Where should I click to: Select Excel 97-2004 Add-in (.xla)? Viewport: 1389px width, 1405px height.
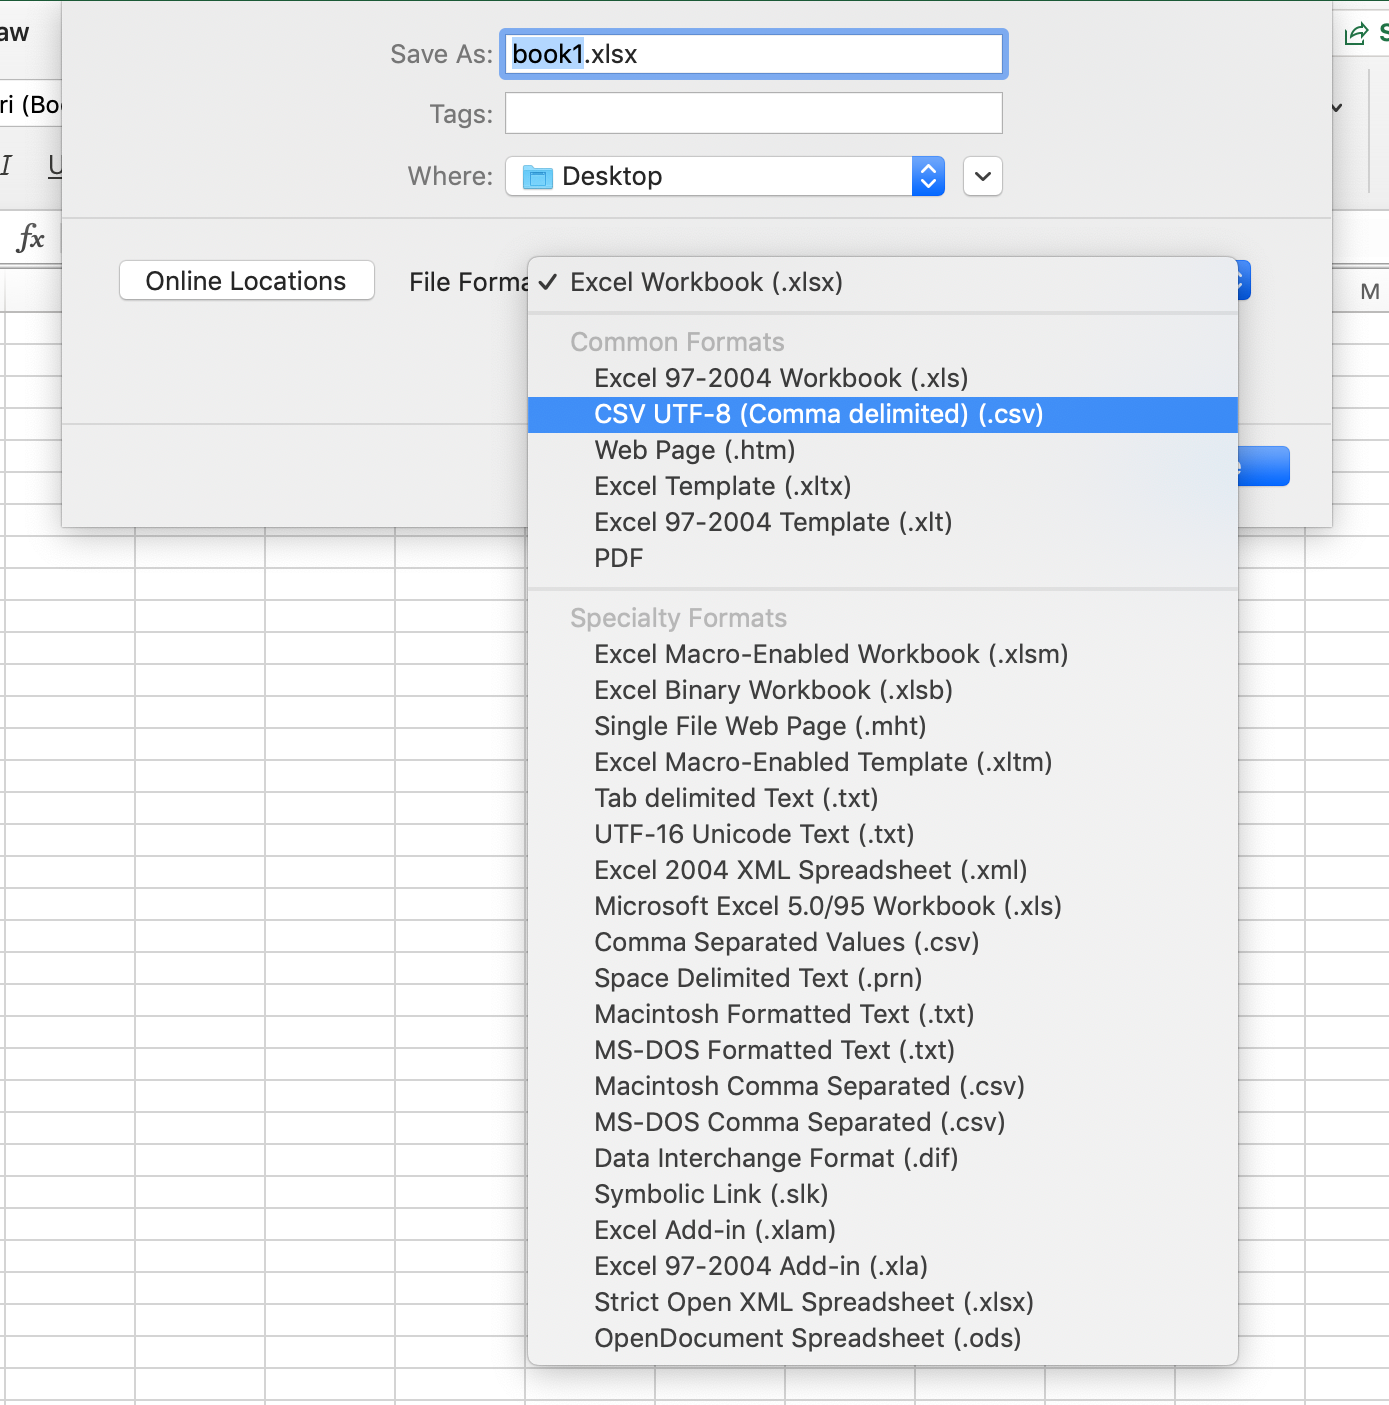(882, 1266)
